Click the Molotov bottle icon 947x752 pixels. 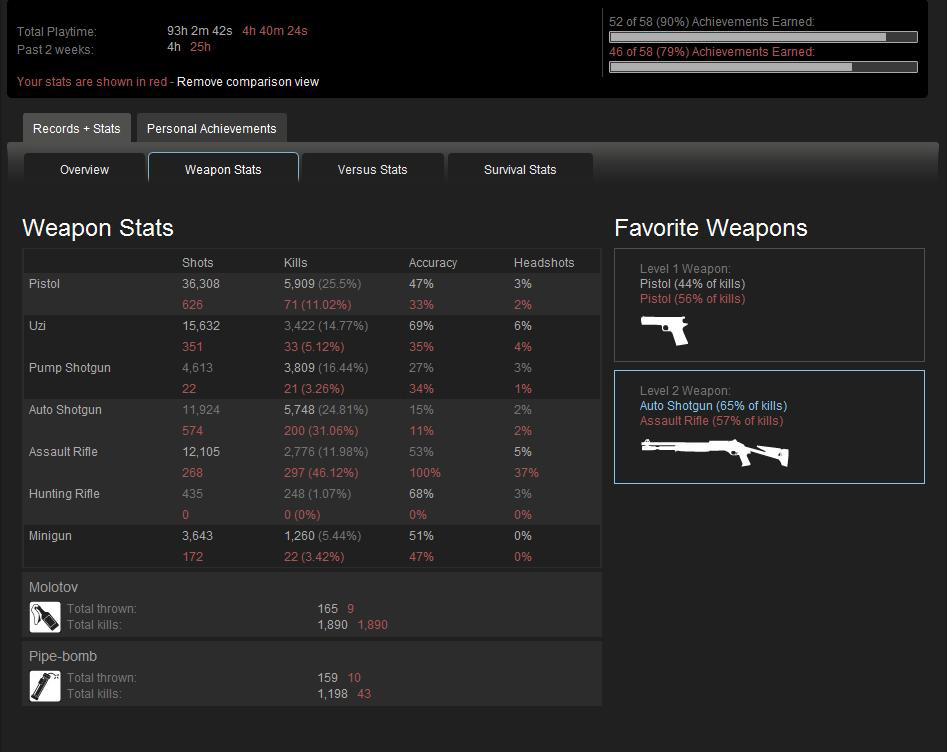[45, 617]
